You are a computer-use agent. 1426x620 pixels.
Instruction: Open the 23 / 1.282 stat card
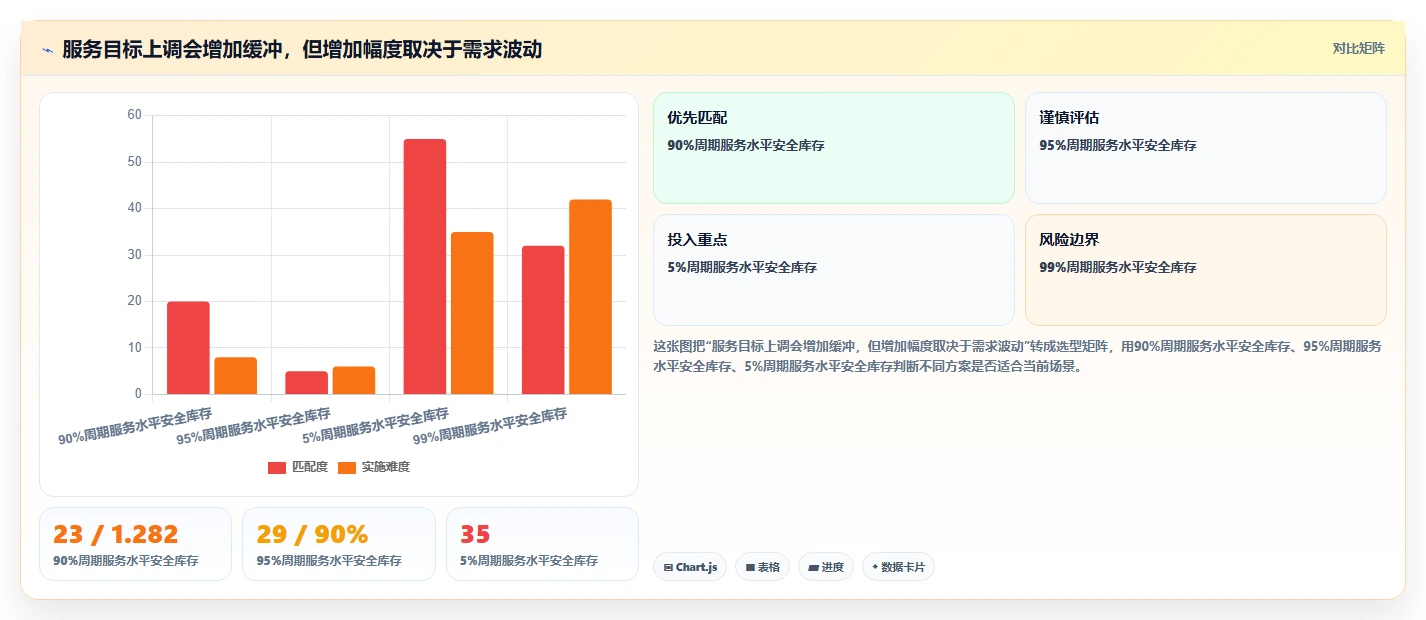135,544
